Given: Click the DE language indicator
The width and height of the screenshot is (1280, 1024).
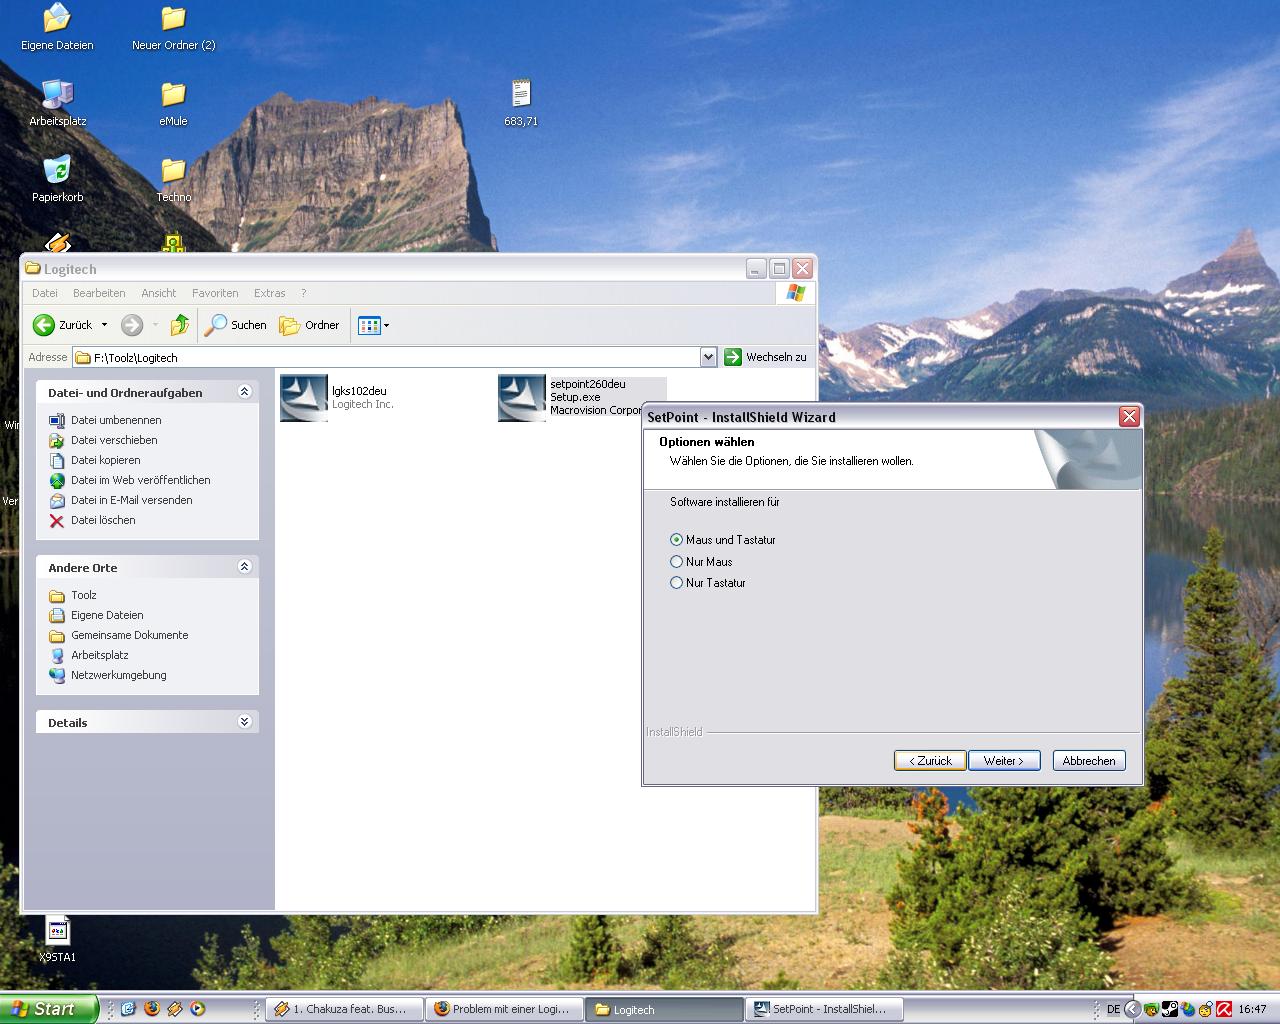Looking at the screenshot, I should pyautogui.click(x=1113, y=1010).
